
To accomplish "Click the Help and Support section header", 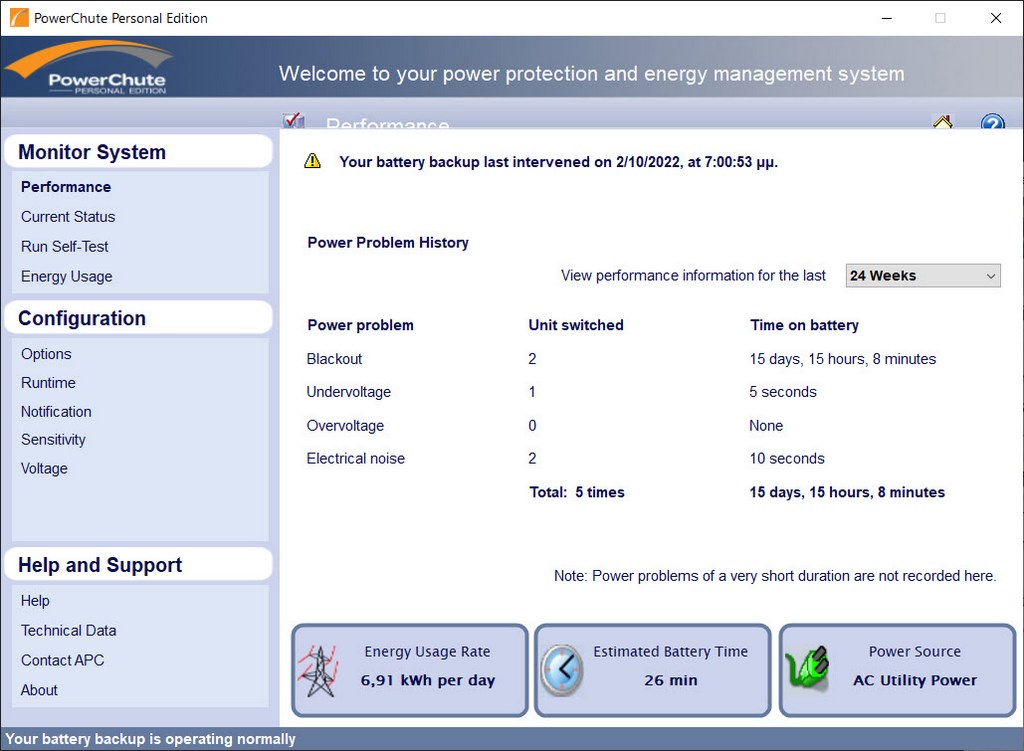I will click(138, 565).
